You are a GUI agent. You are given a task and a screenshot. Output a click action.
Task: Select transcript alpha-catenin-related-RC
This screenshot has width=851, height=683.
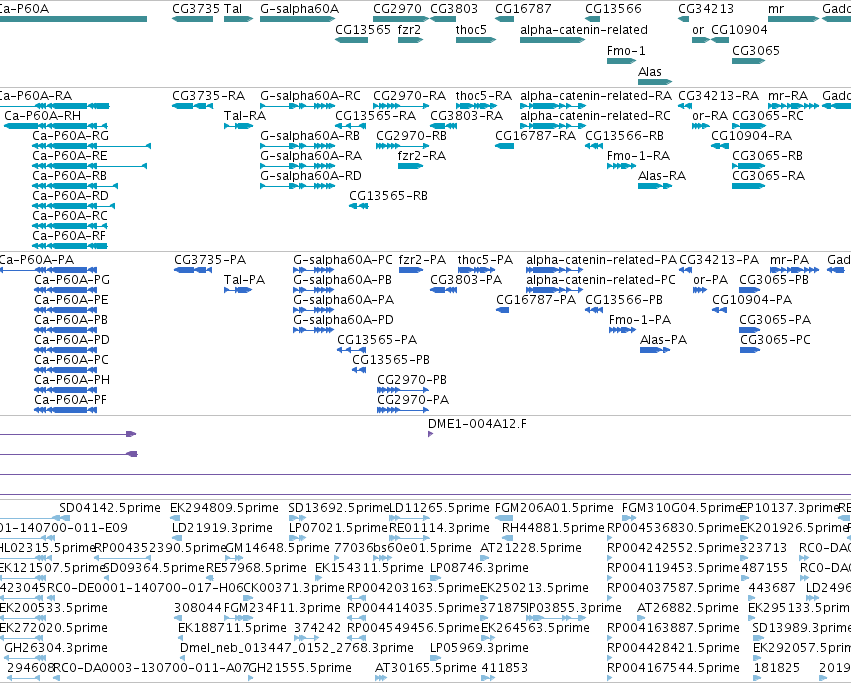[595, 116]
